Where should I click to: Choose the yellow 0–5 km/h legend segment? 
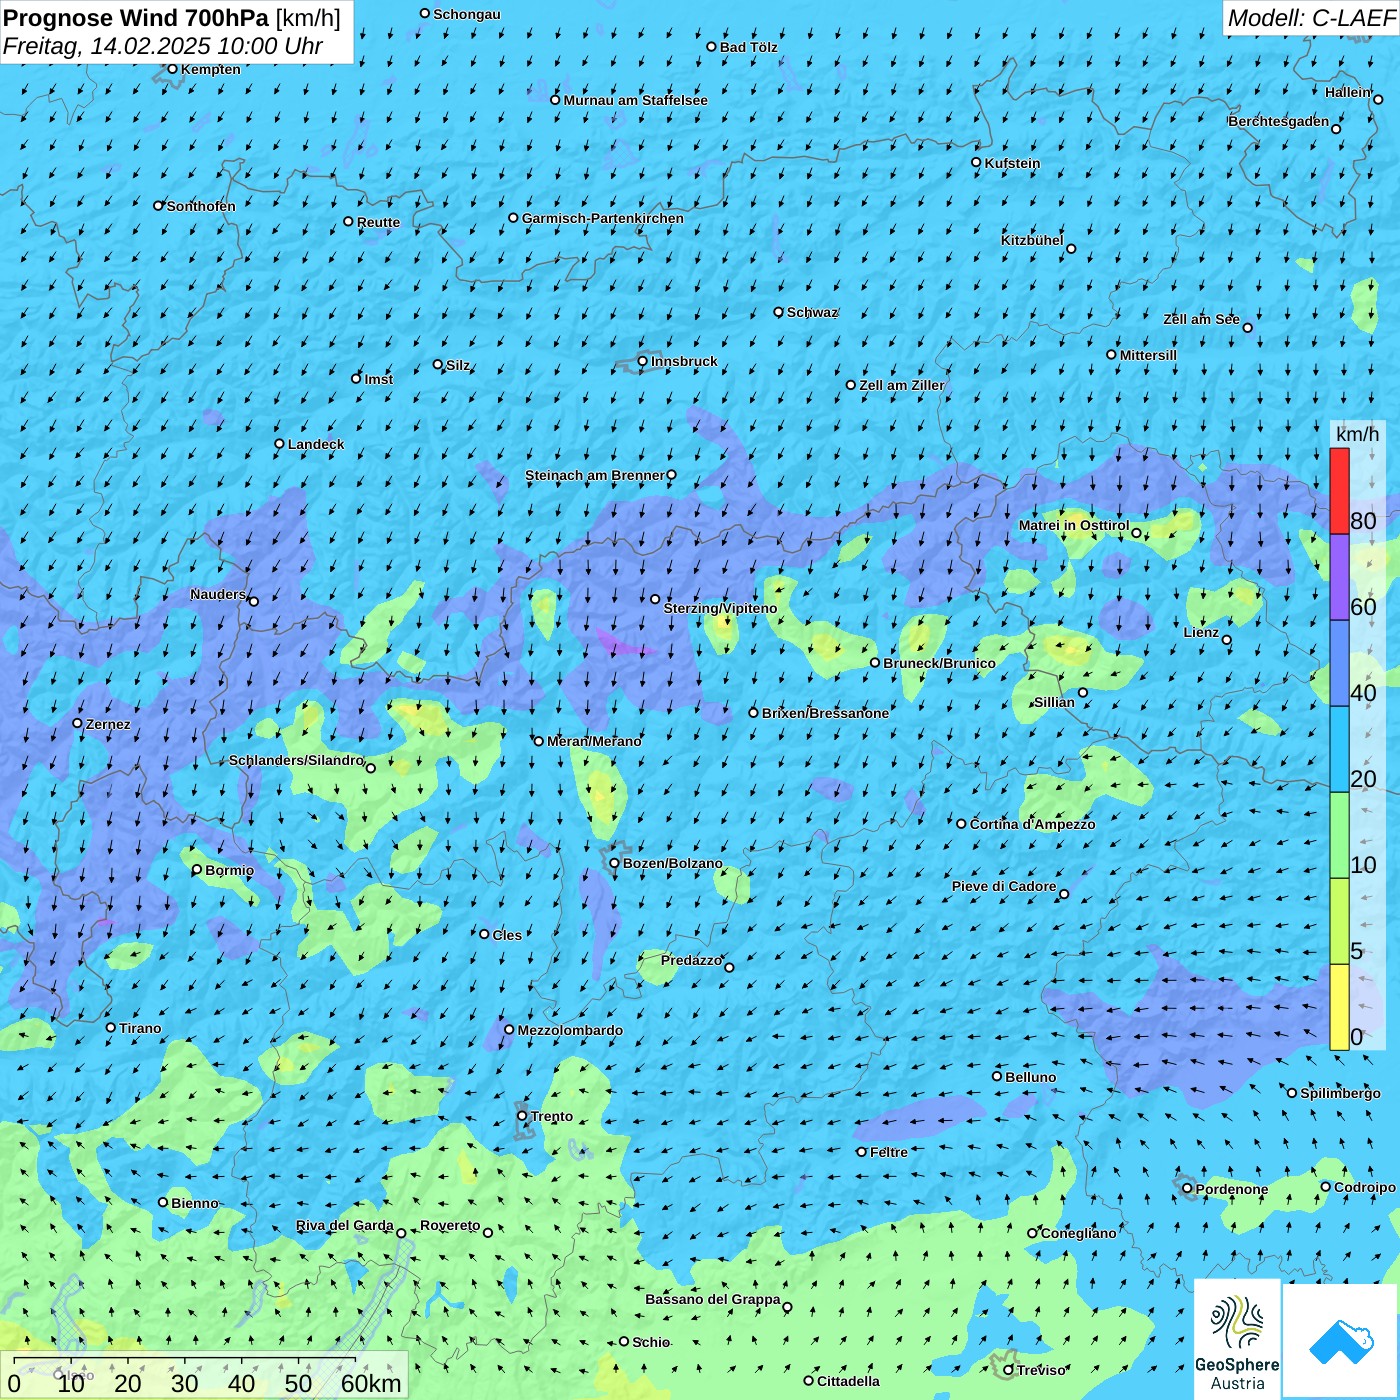1339,1007
